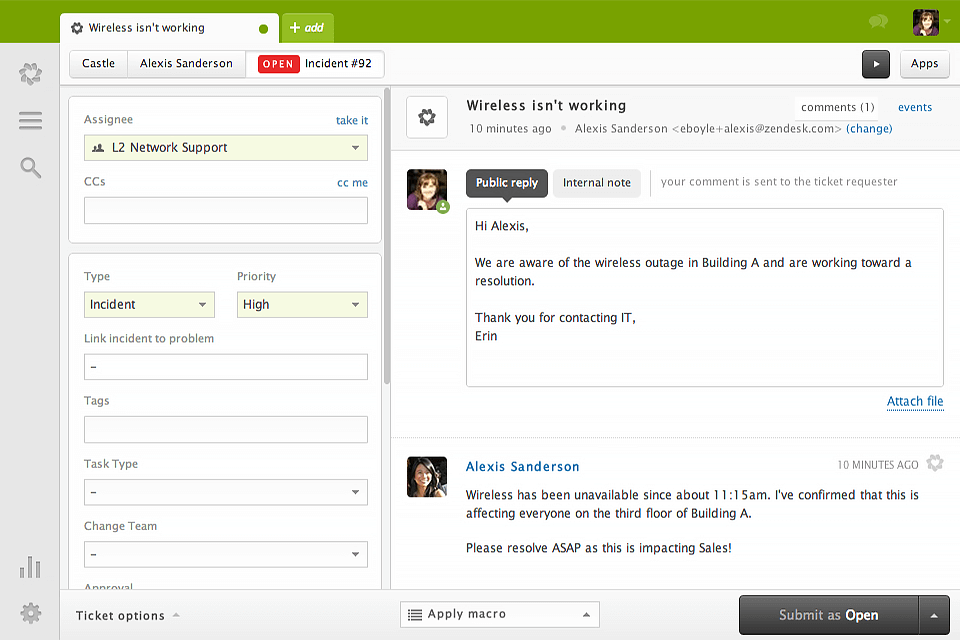Click the ticket settings gear beside the title

point(427,117)
